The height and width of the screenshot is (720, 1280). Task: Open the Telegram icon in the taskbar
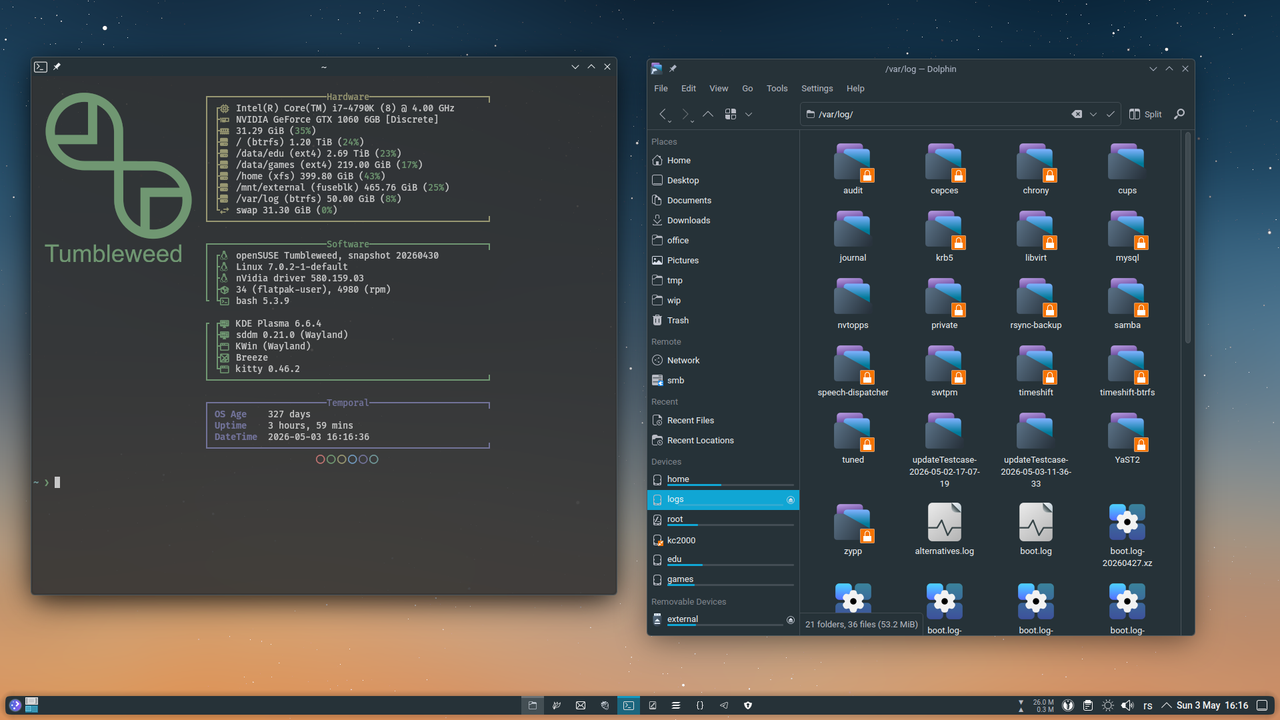(x=724, y=705)
